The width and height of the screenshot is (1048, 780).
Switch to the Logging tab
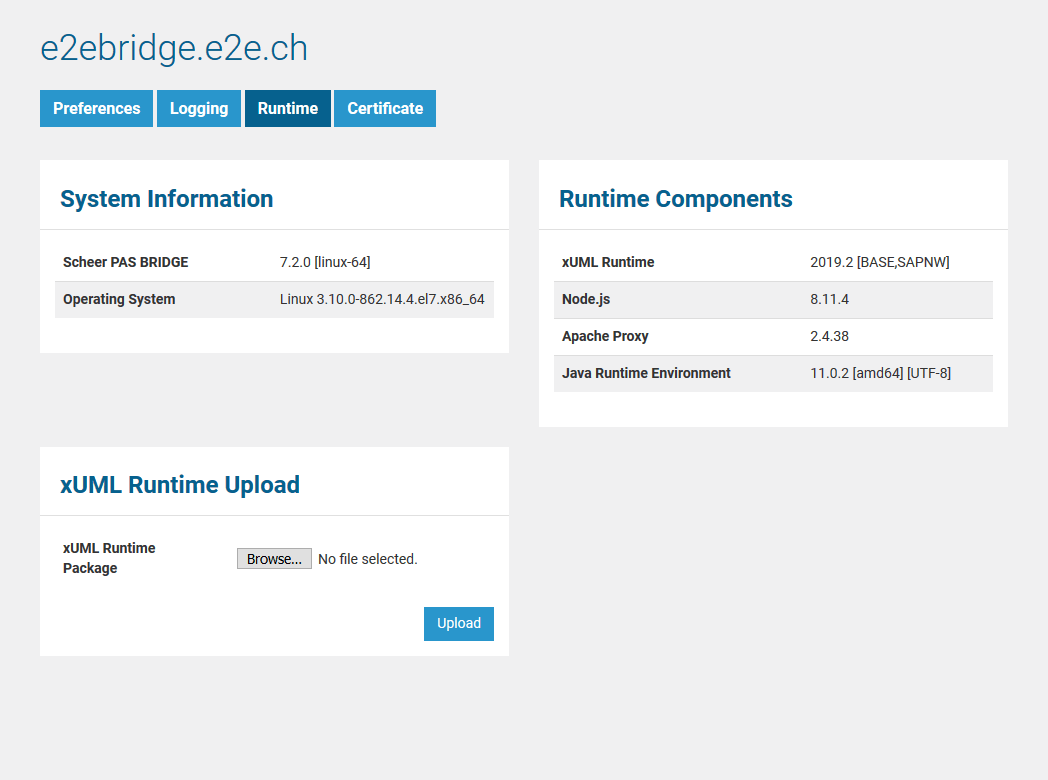pyautogui.click(x=199, y=109)
